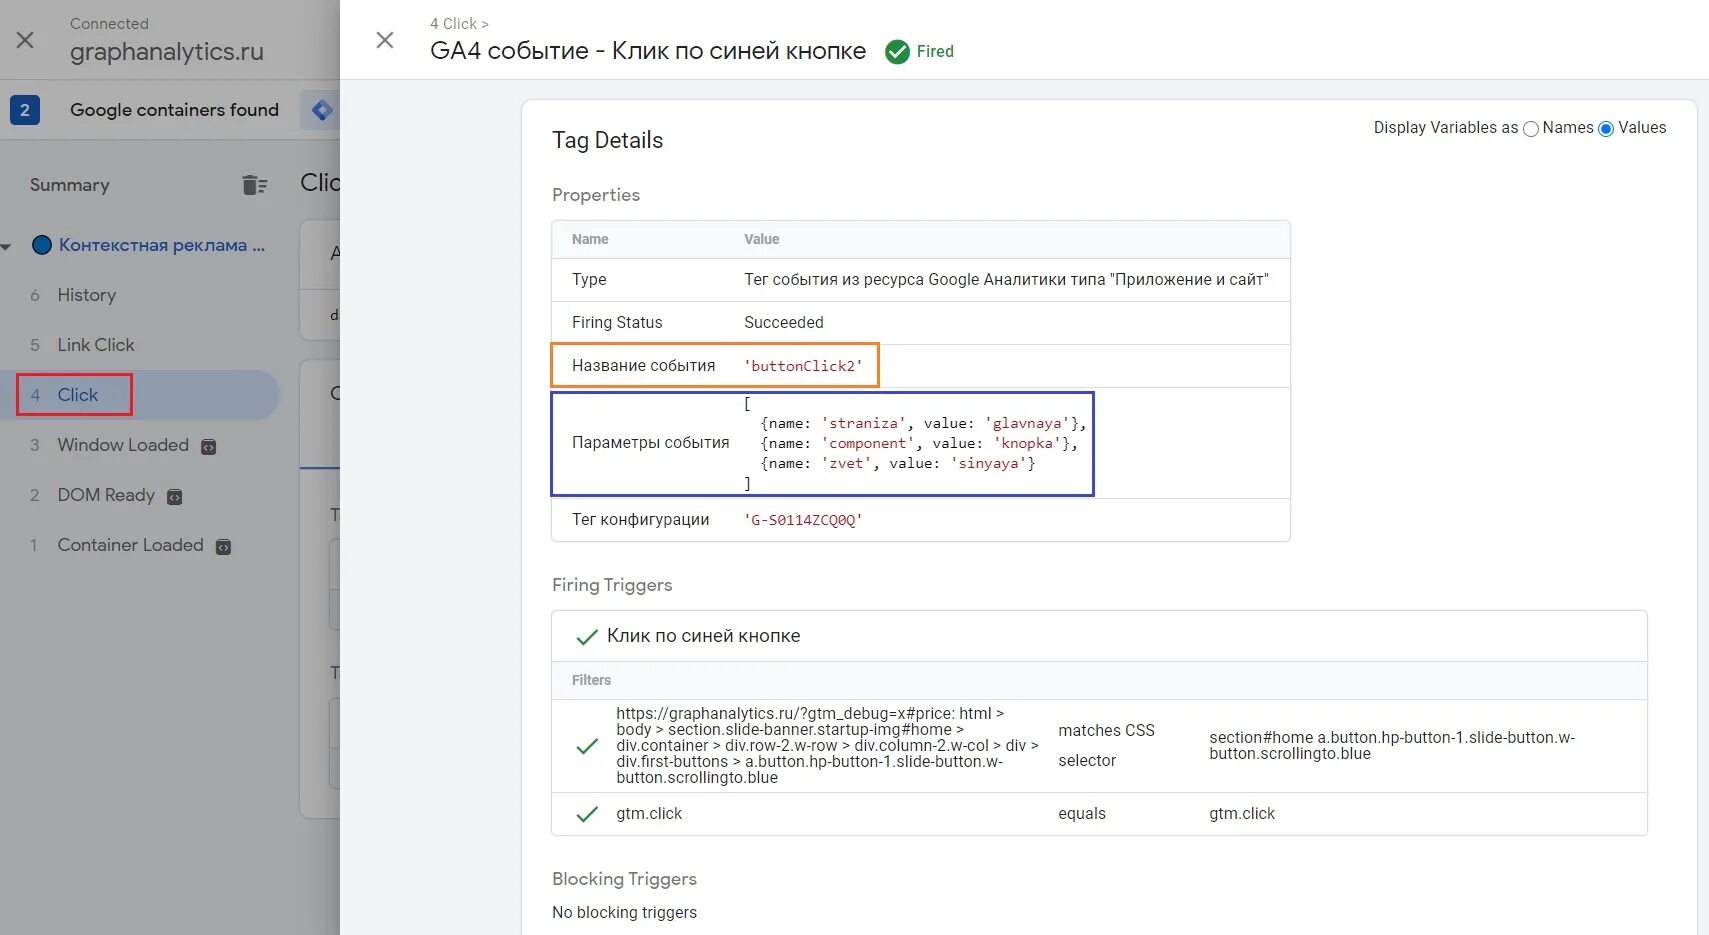Click the Container Loaded event badge icon

(224, 547)
